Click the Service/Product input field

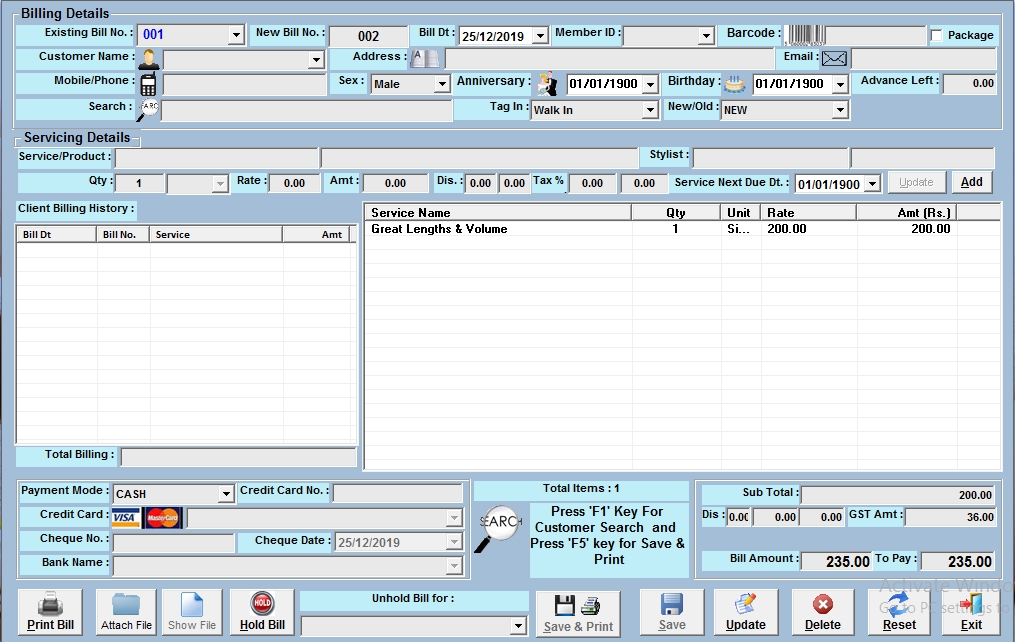click(x=216, y=158)
